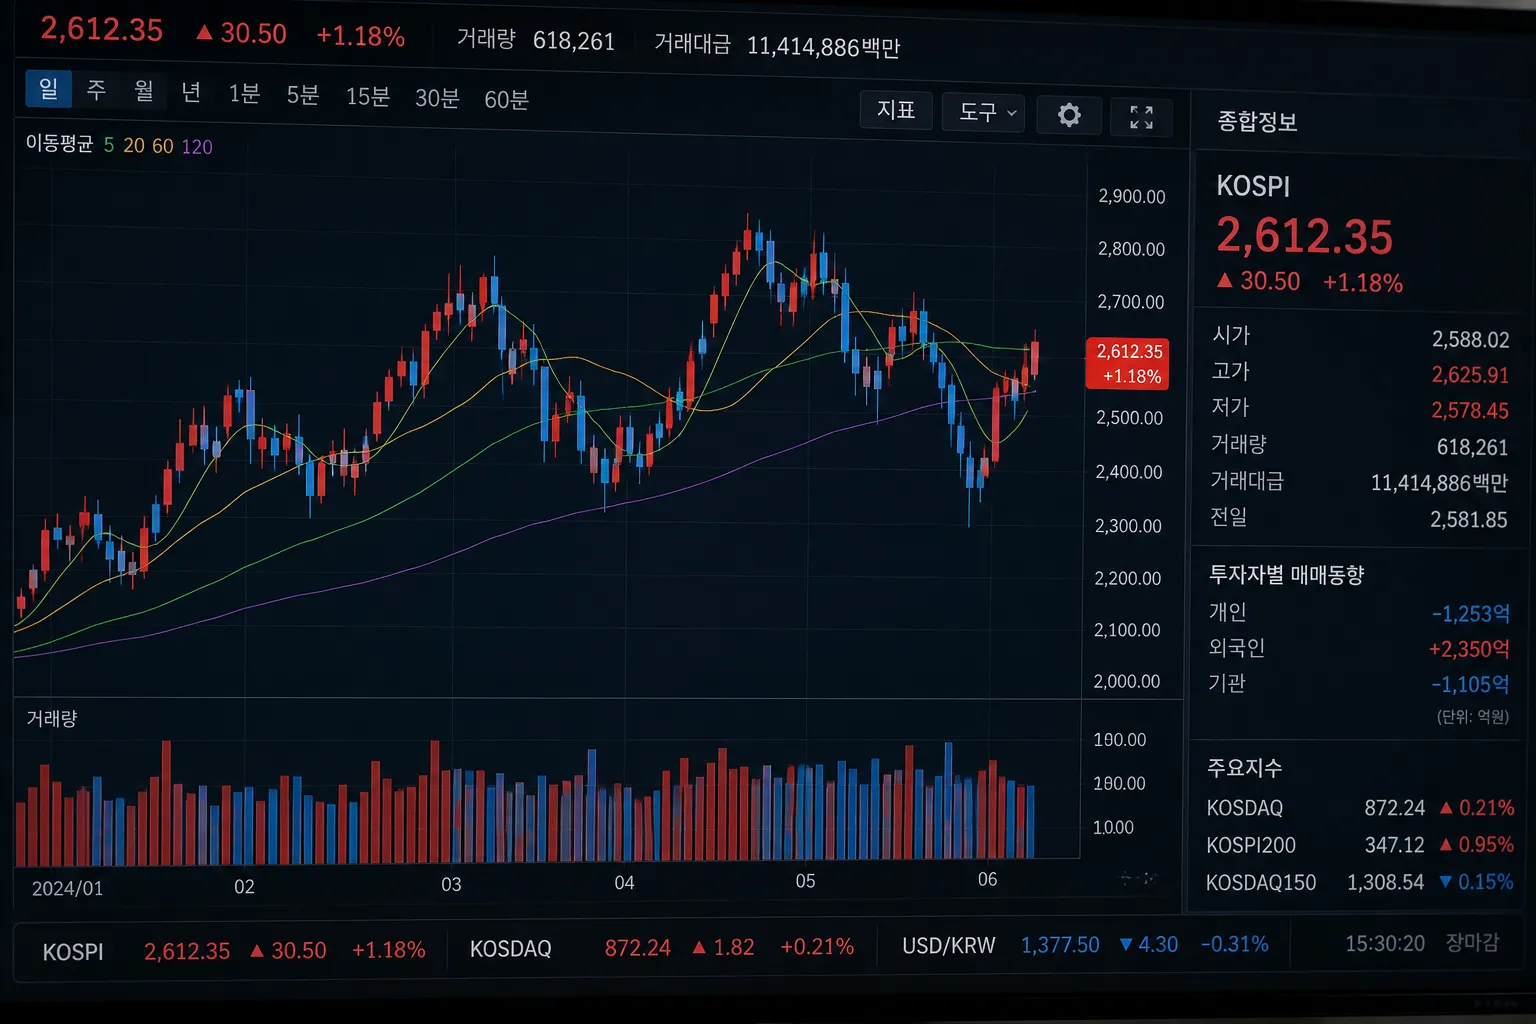Click the +1.18% change in the top header
Image resolution: width=1536 pixels, height=1024 pixels.
coord(360,36)
